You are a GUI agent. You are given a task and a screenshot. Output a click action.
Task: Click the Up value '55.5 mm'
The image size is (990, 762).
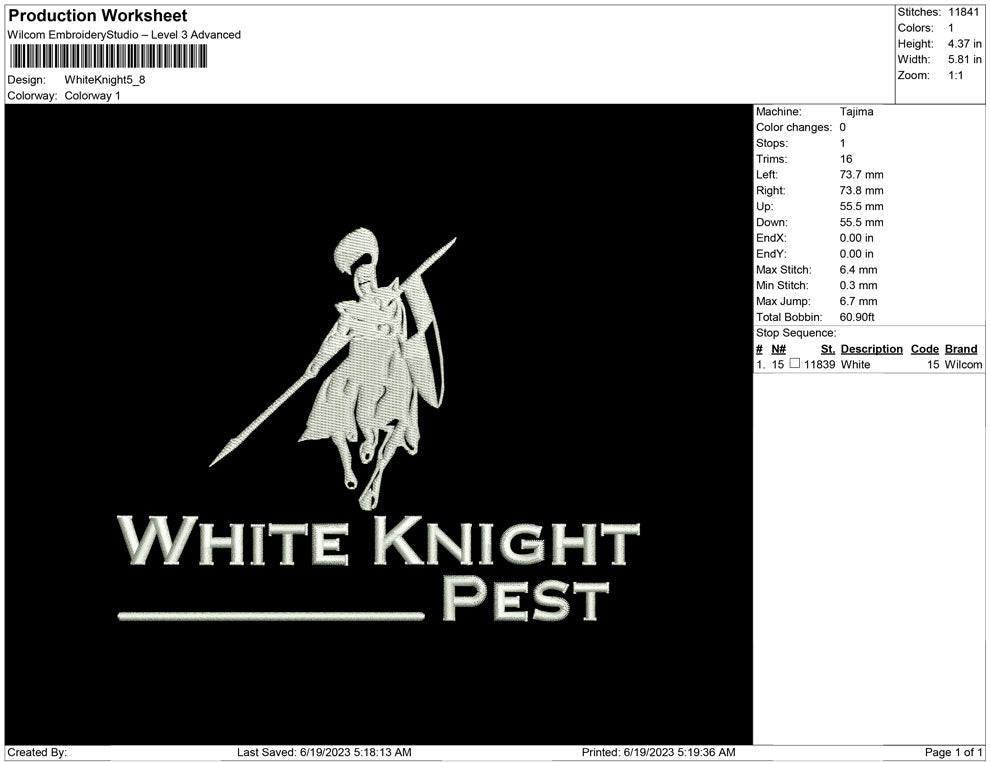tap(861, 206)
